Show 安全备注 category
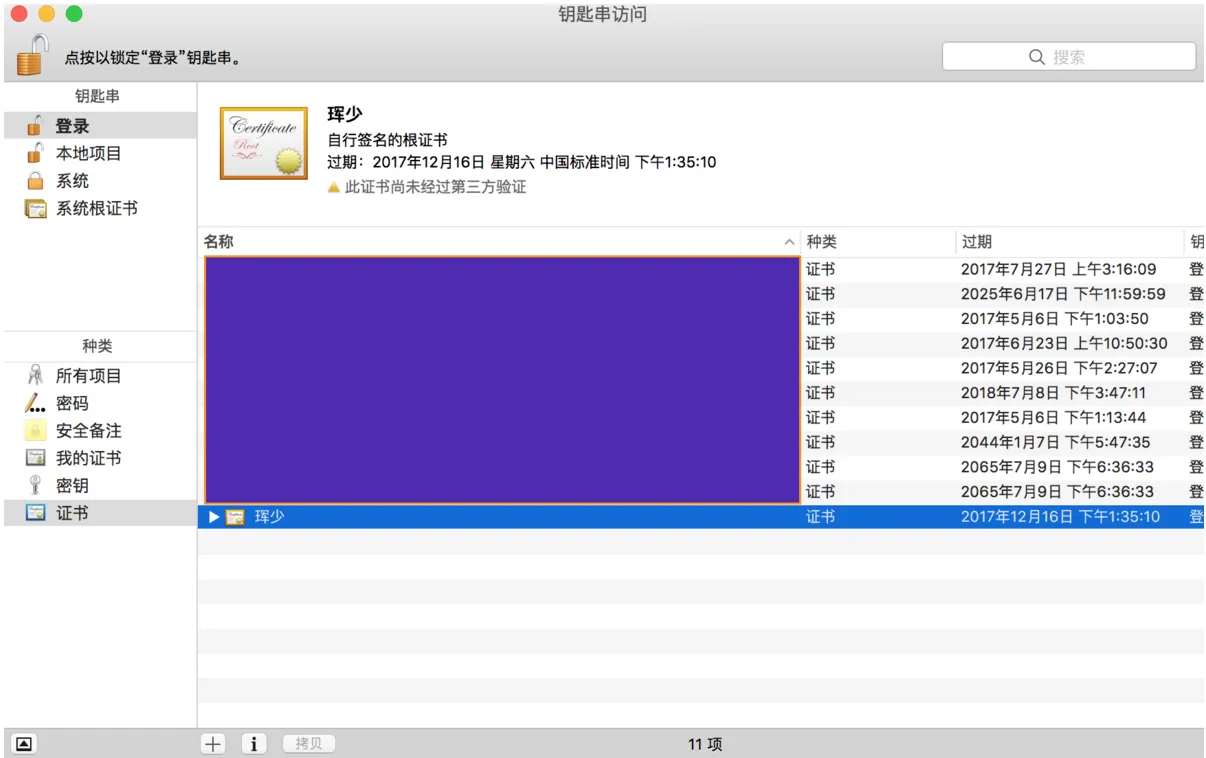The width and height of the screenshot is (1206, 758). click(99, 431)
